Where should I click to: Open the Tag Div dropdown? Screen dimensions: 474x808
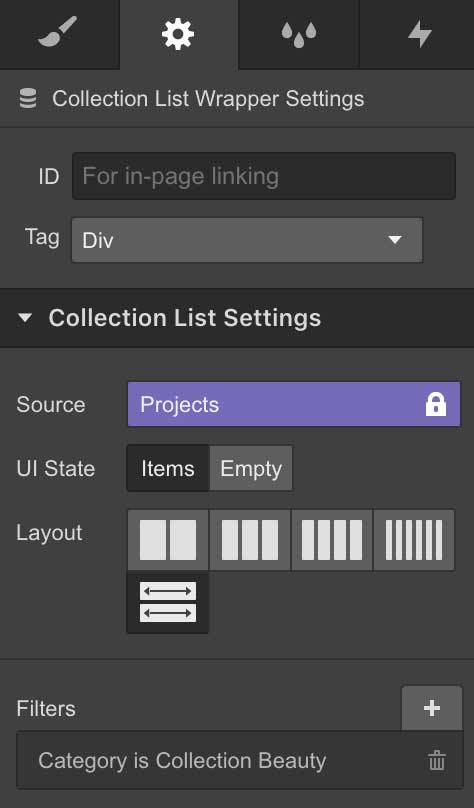(x=247, y=240)
